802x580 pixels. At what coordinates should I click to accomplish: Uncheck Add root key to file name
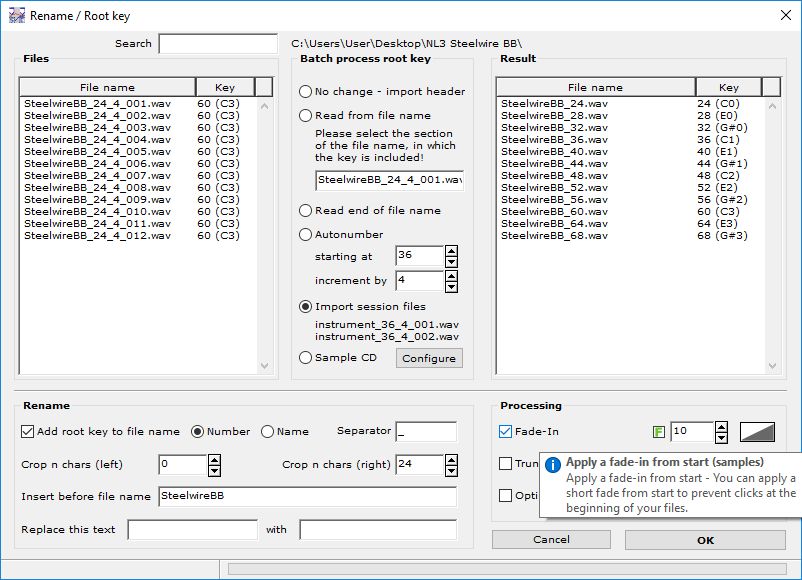point(27,432)
